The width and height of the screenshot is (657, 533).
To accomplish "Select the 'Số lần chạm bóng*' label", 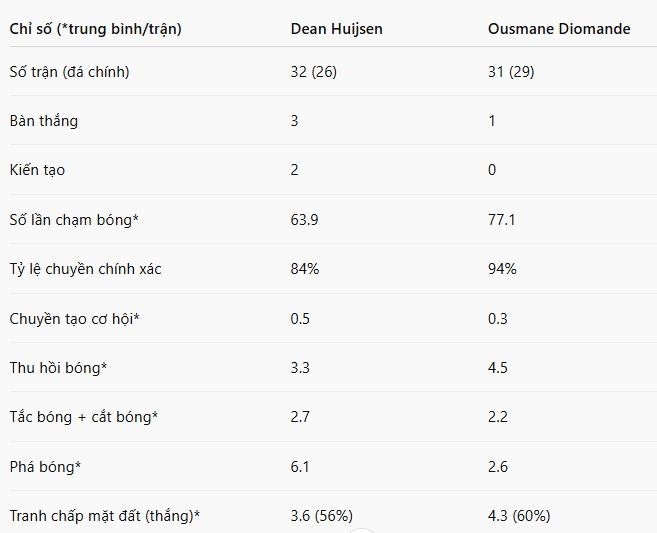I will coord(74,220).
